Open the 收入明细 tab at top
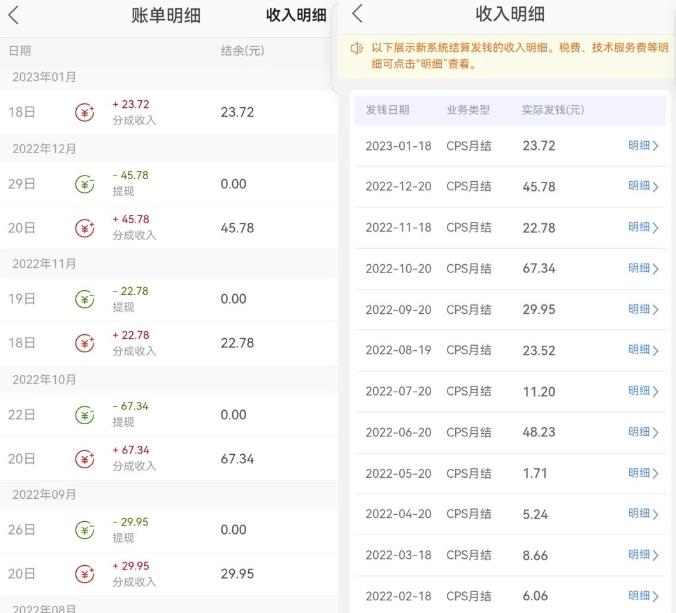This screenshot has height=613, width=676. [x=296, y=15]
